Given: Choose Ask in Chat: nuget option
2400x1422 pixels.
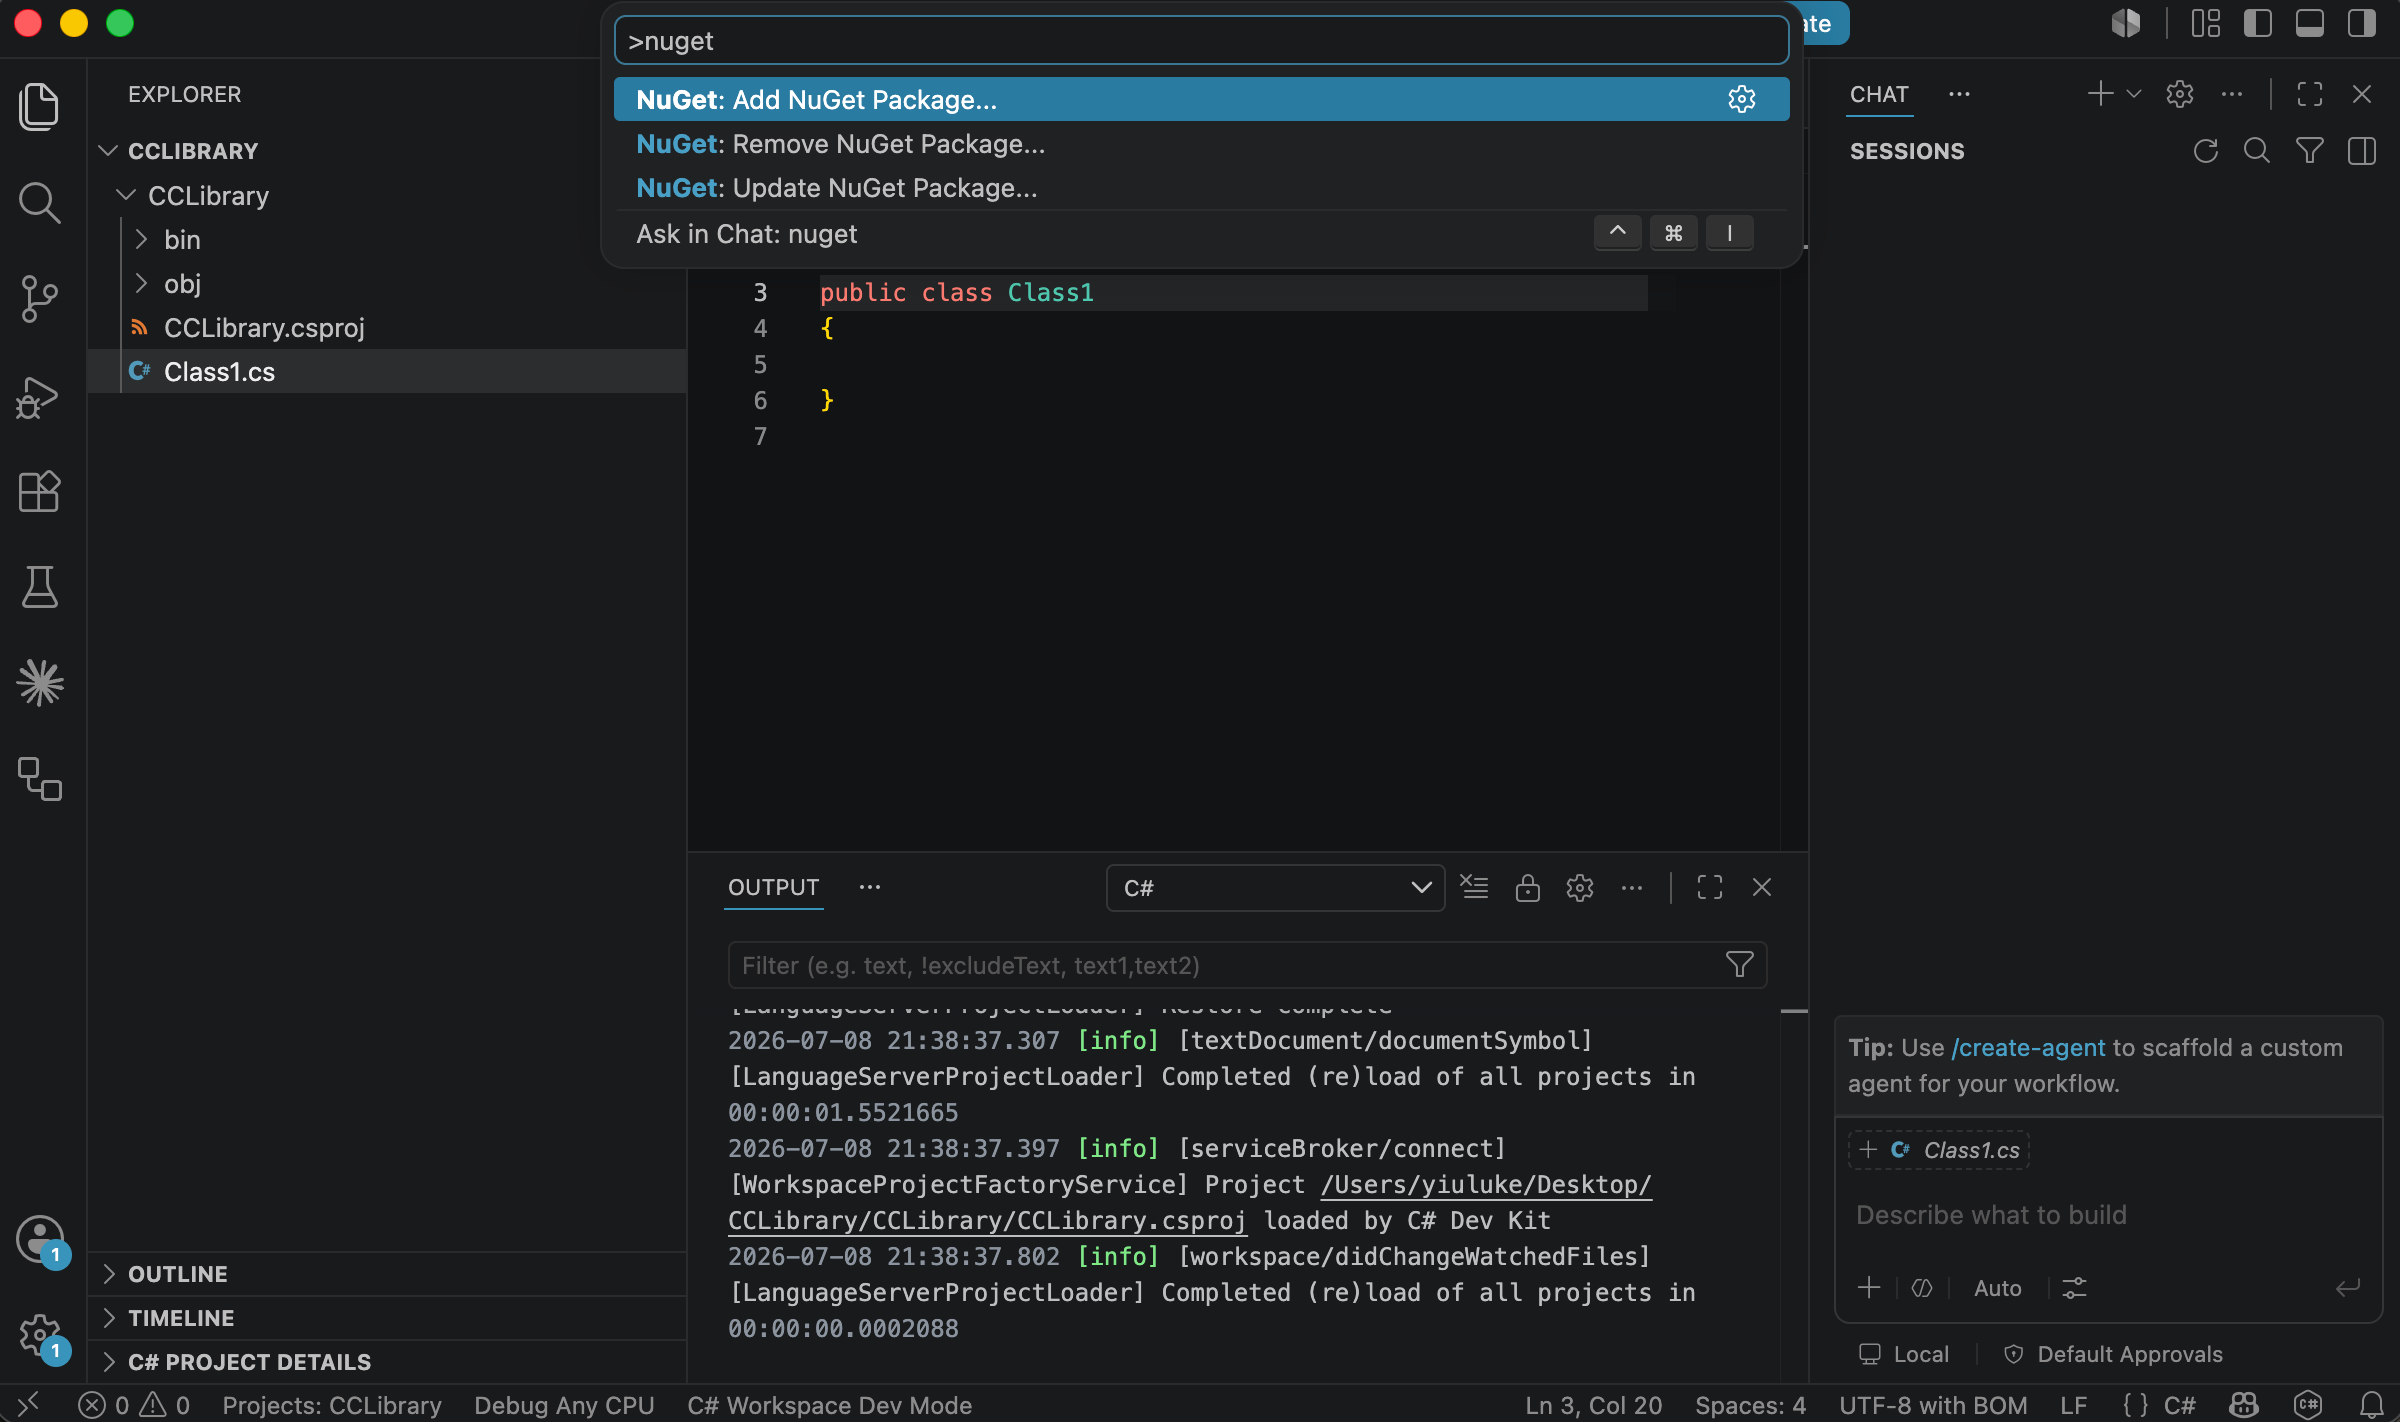Looking at the screenshot, I should point(1201,233).
